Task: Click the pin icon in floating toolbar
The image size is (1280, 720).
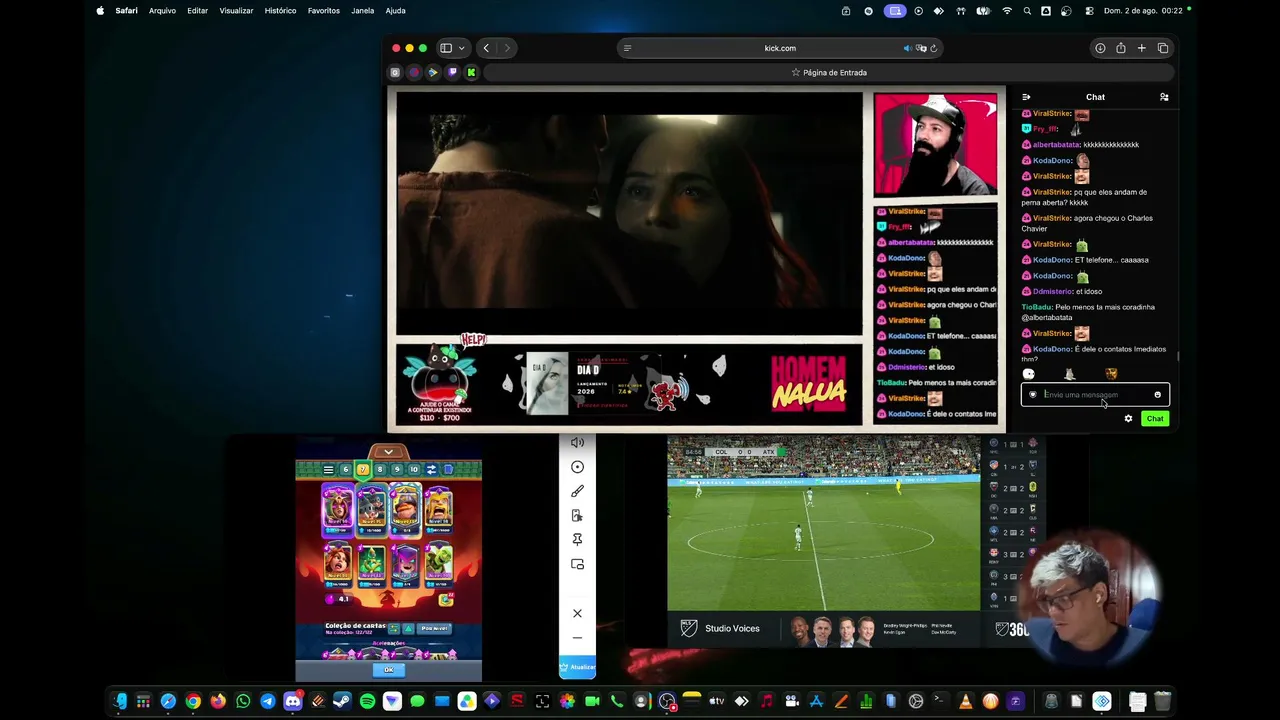Action: (x=577, y=539)
